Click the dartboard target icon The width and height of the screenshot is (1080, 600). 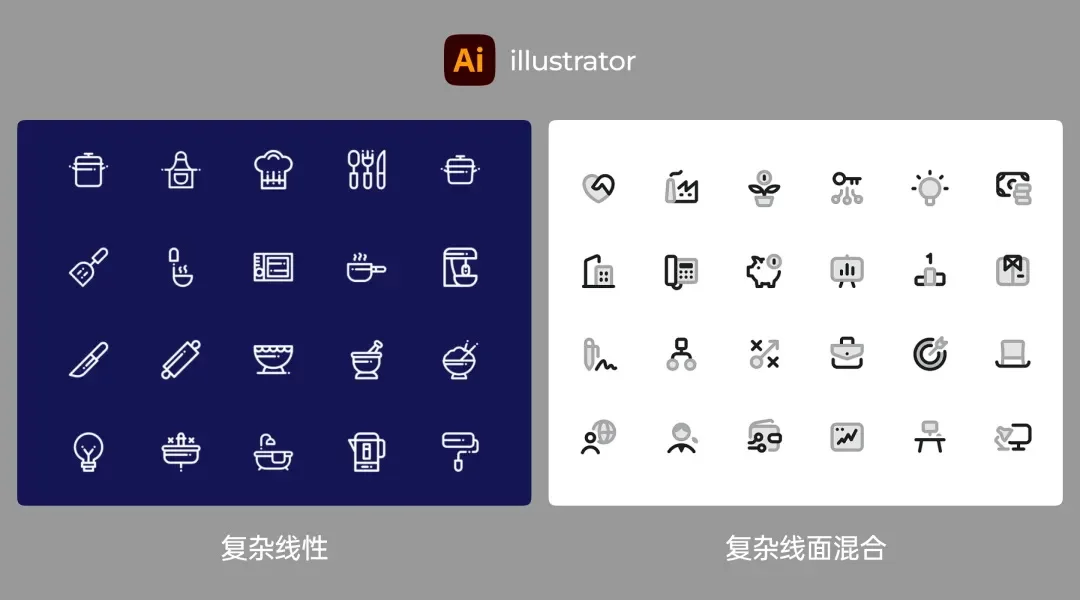[931, 353]
